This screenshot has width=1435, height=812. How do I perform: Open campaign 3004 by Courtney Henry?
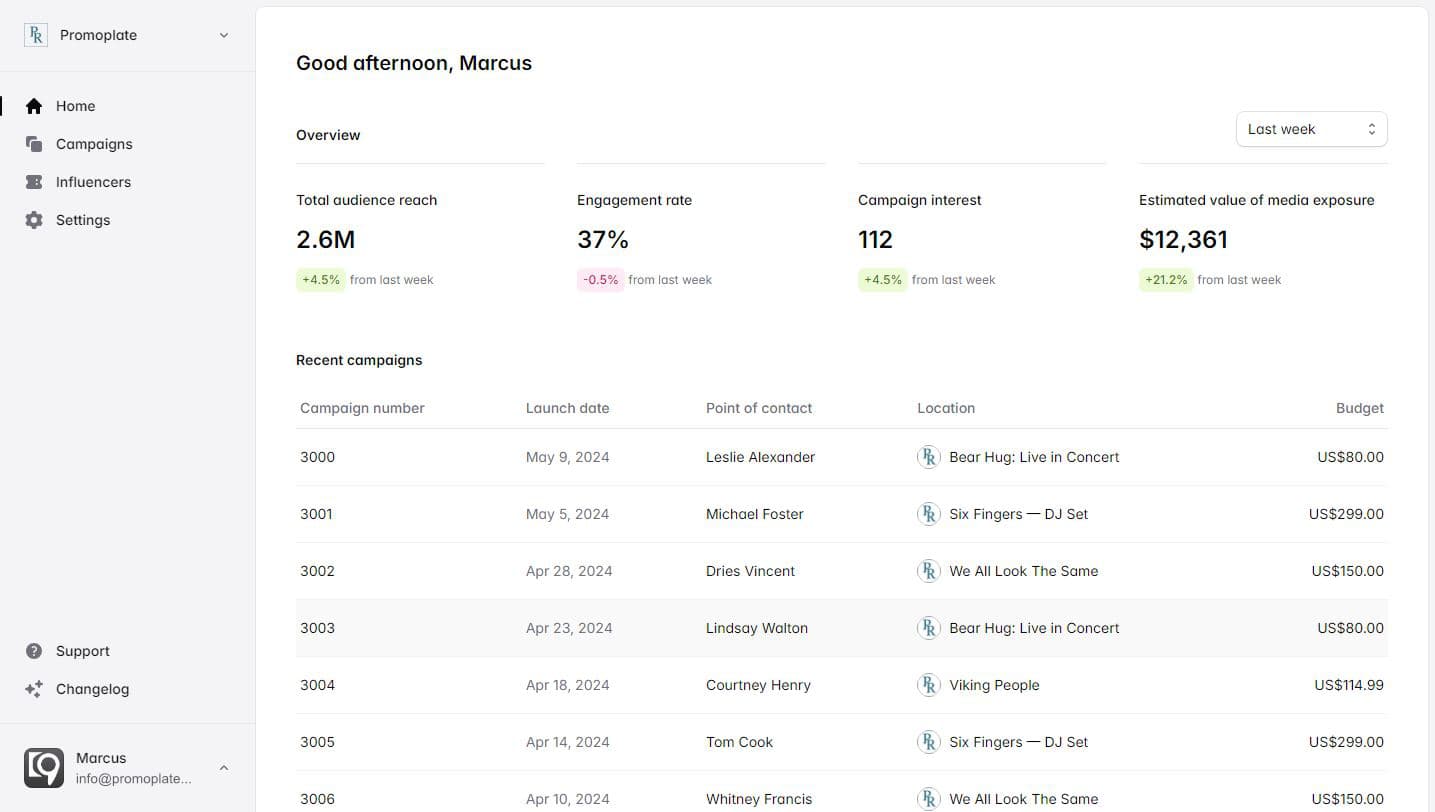coord(318,685)
